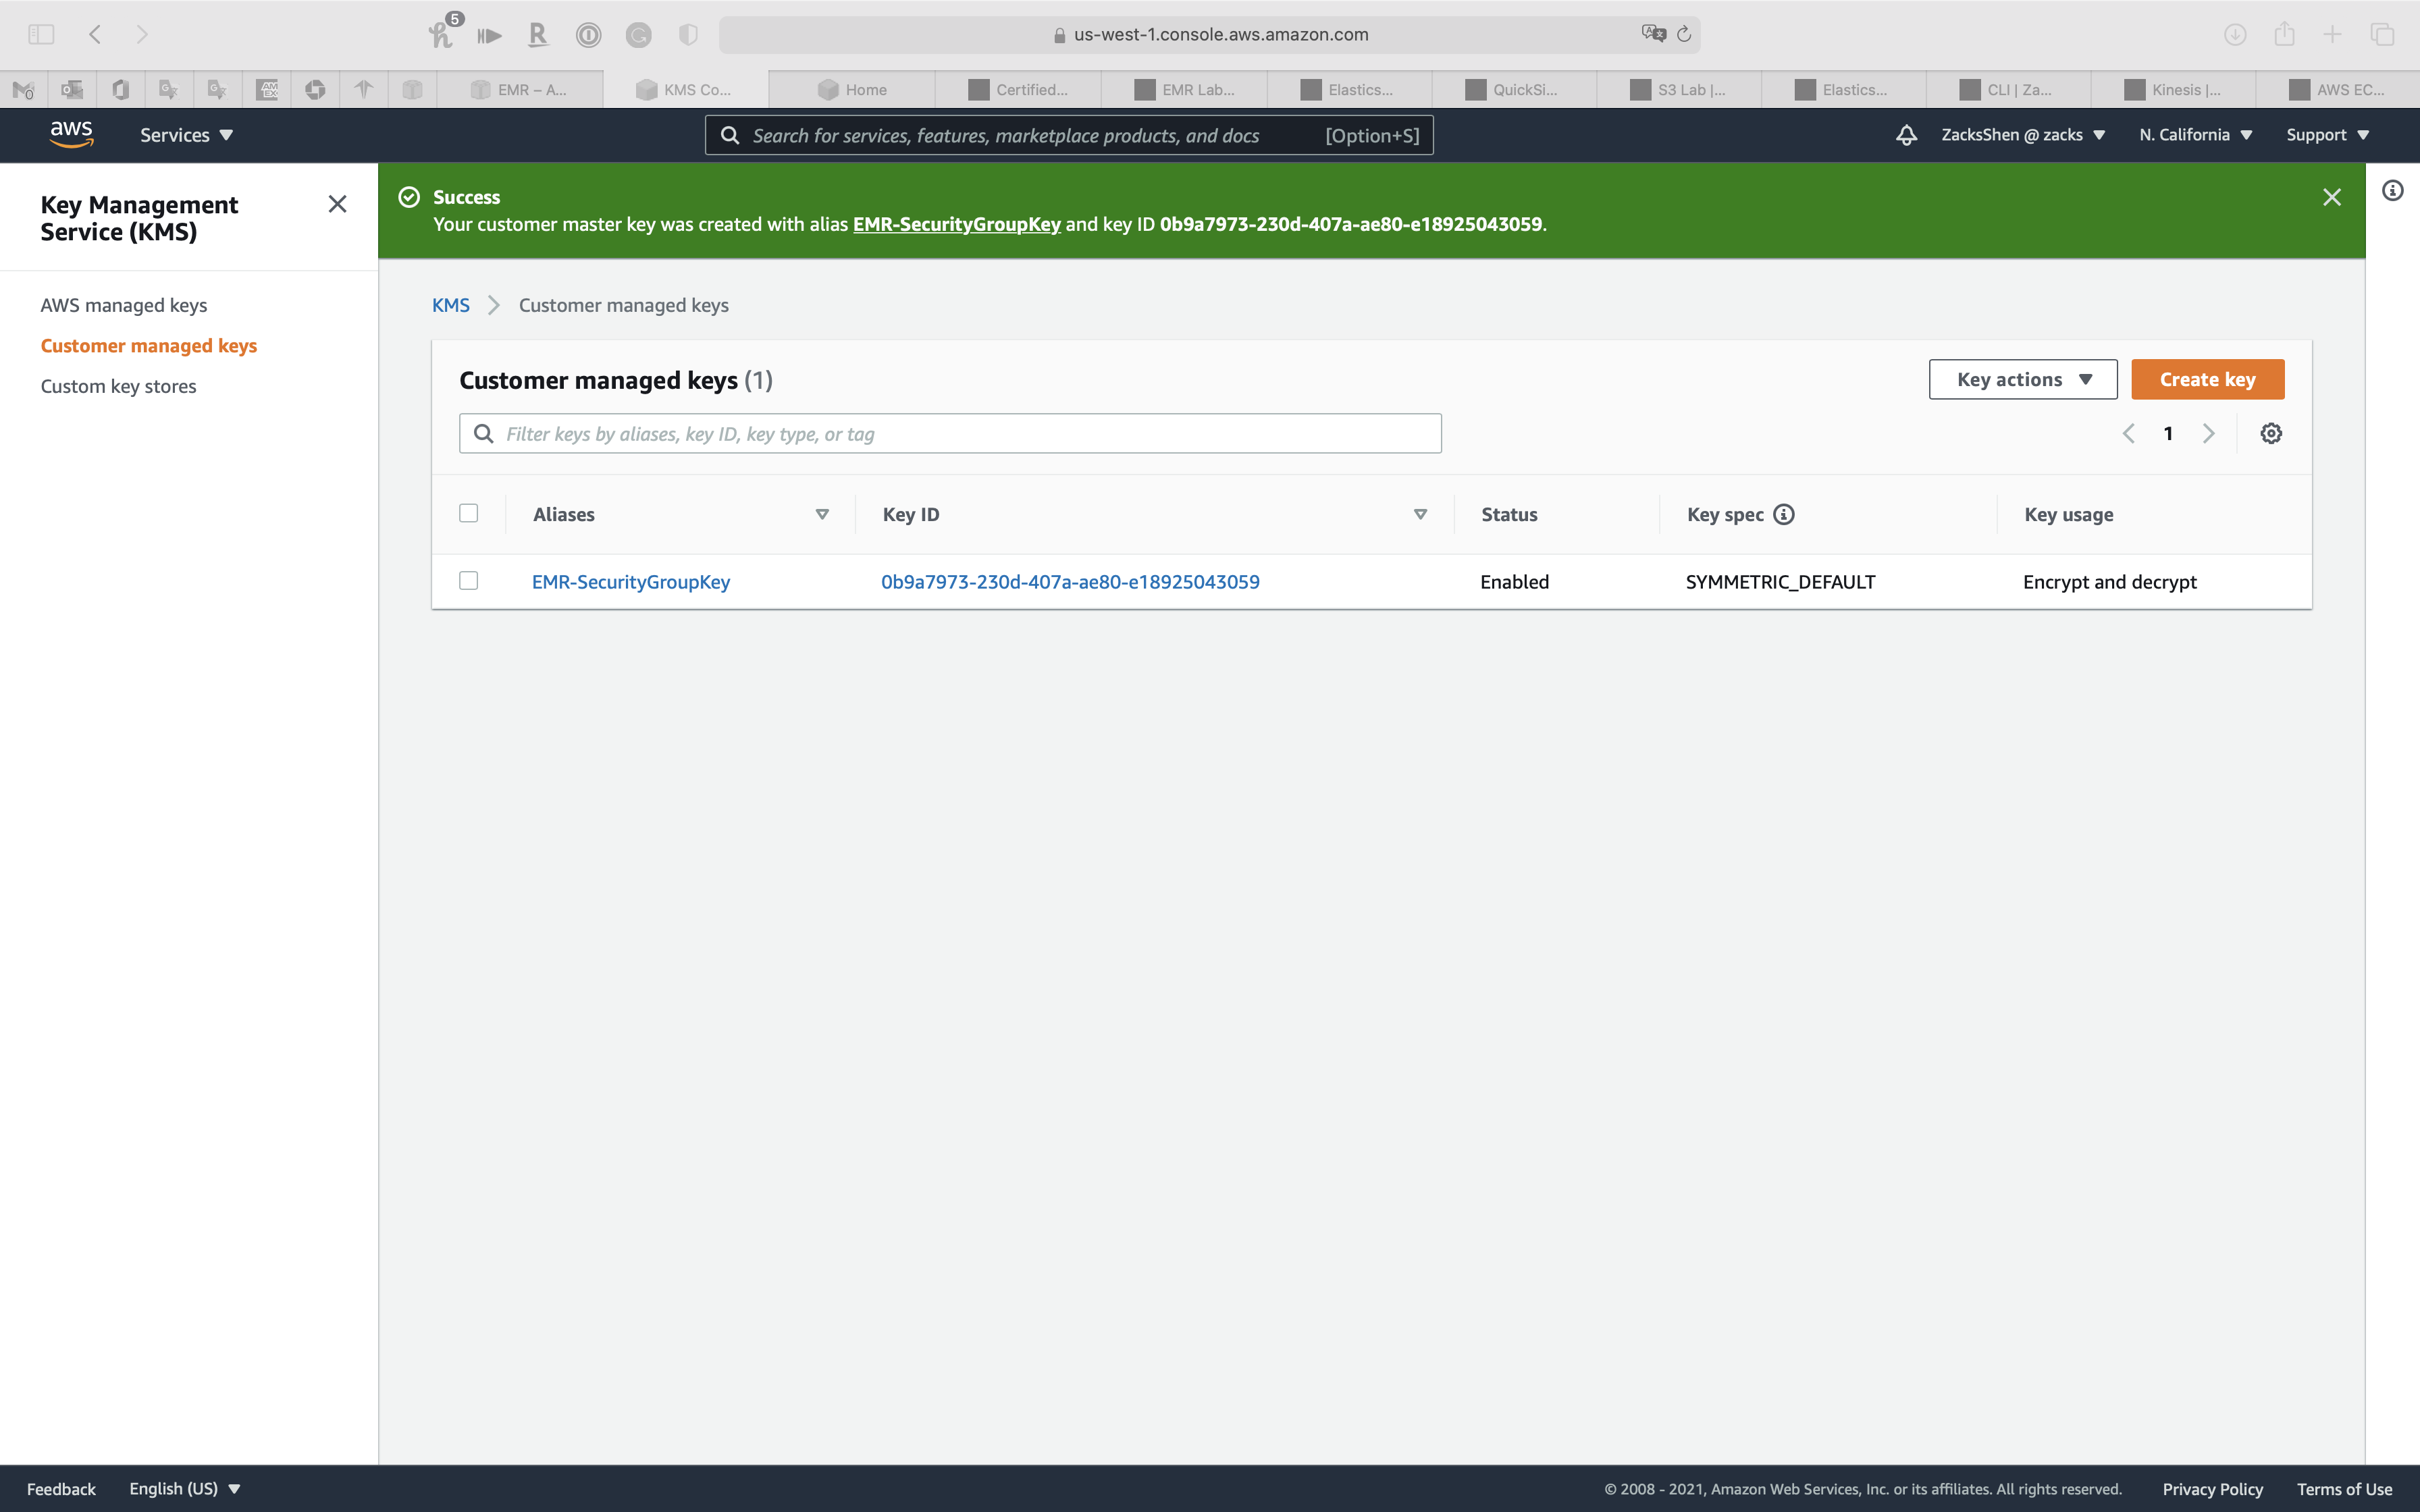The height and width of the screenshot is (1512, 2420).
Task: Sort table by Aliases column arrow
Action: (822, 514)
